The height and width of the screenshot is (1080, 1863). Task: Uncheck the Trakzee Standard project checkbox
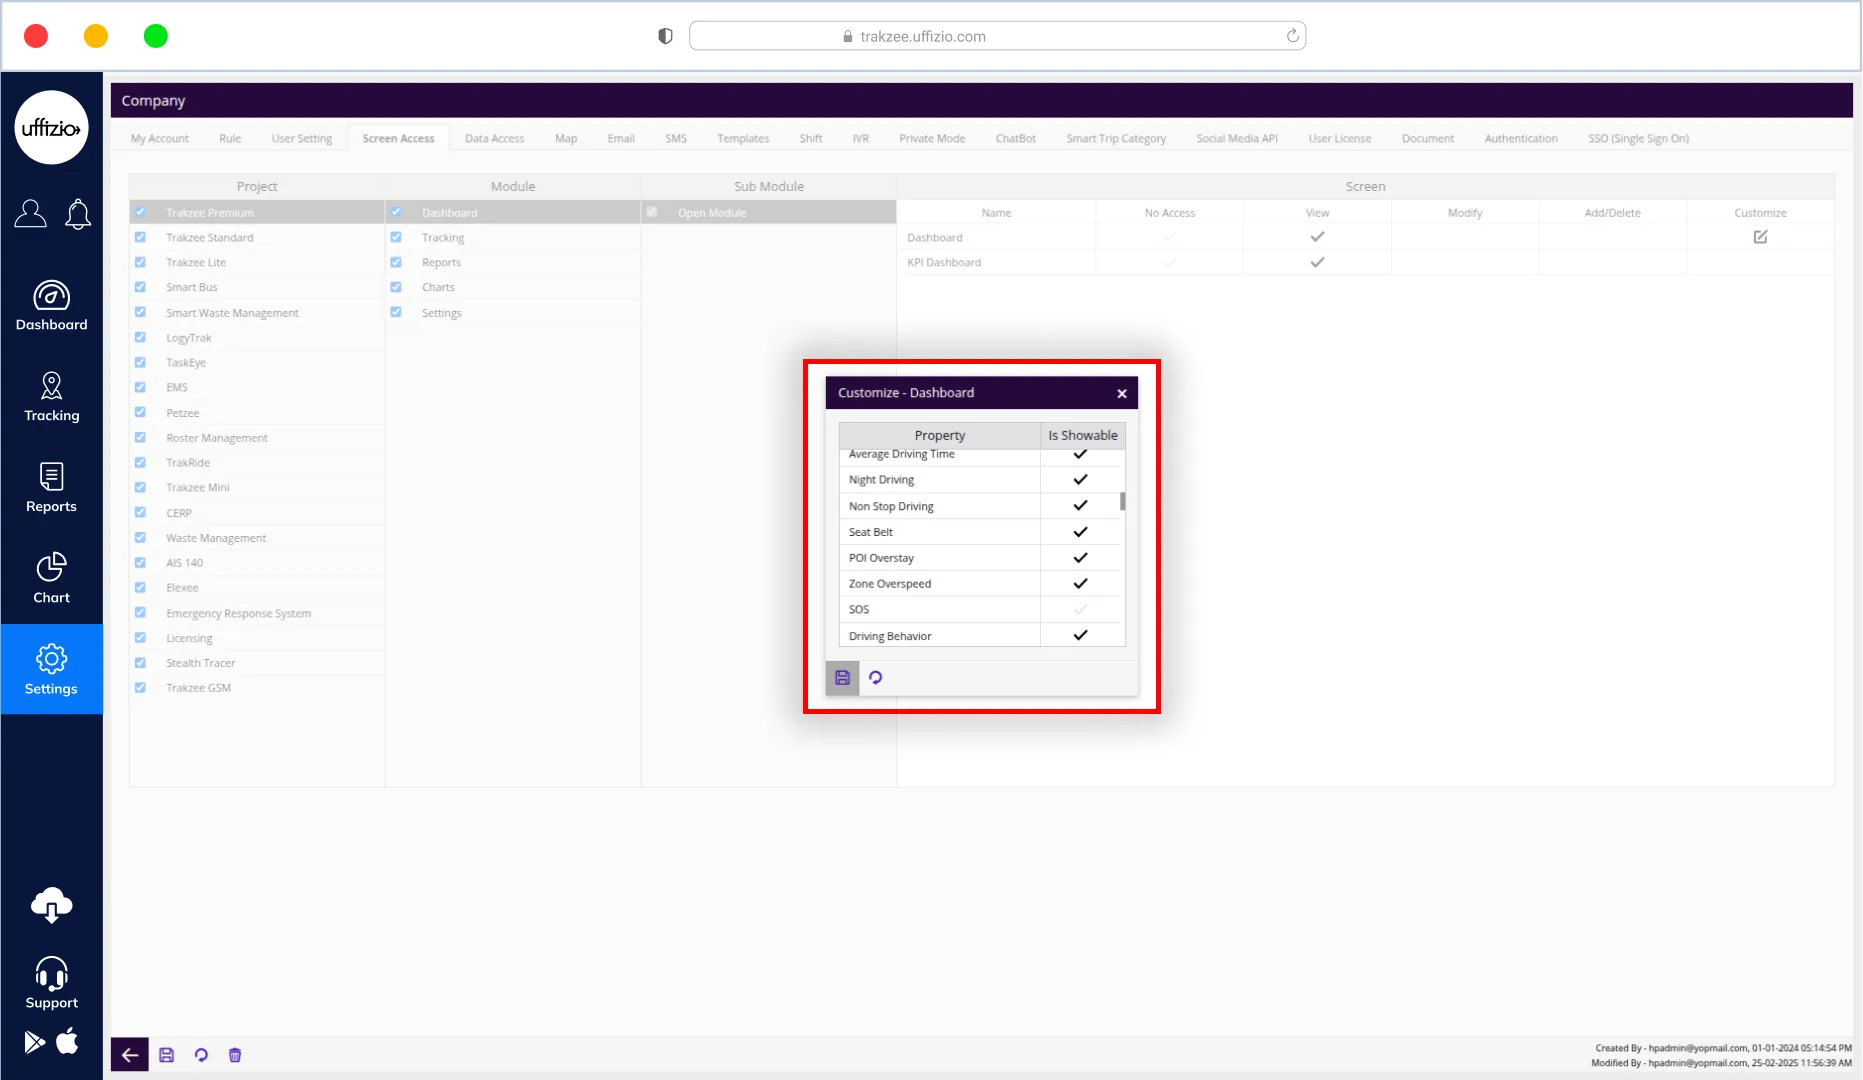pos(140,238)
